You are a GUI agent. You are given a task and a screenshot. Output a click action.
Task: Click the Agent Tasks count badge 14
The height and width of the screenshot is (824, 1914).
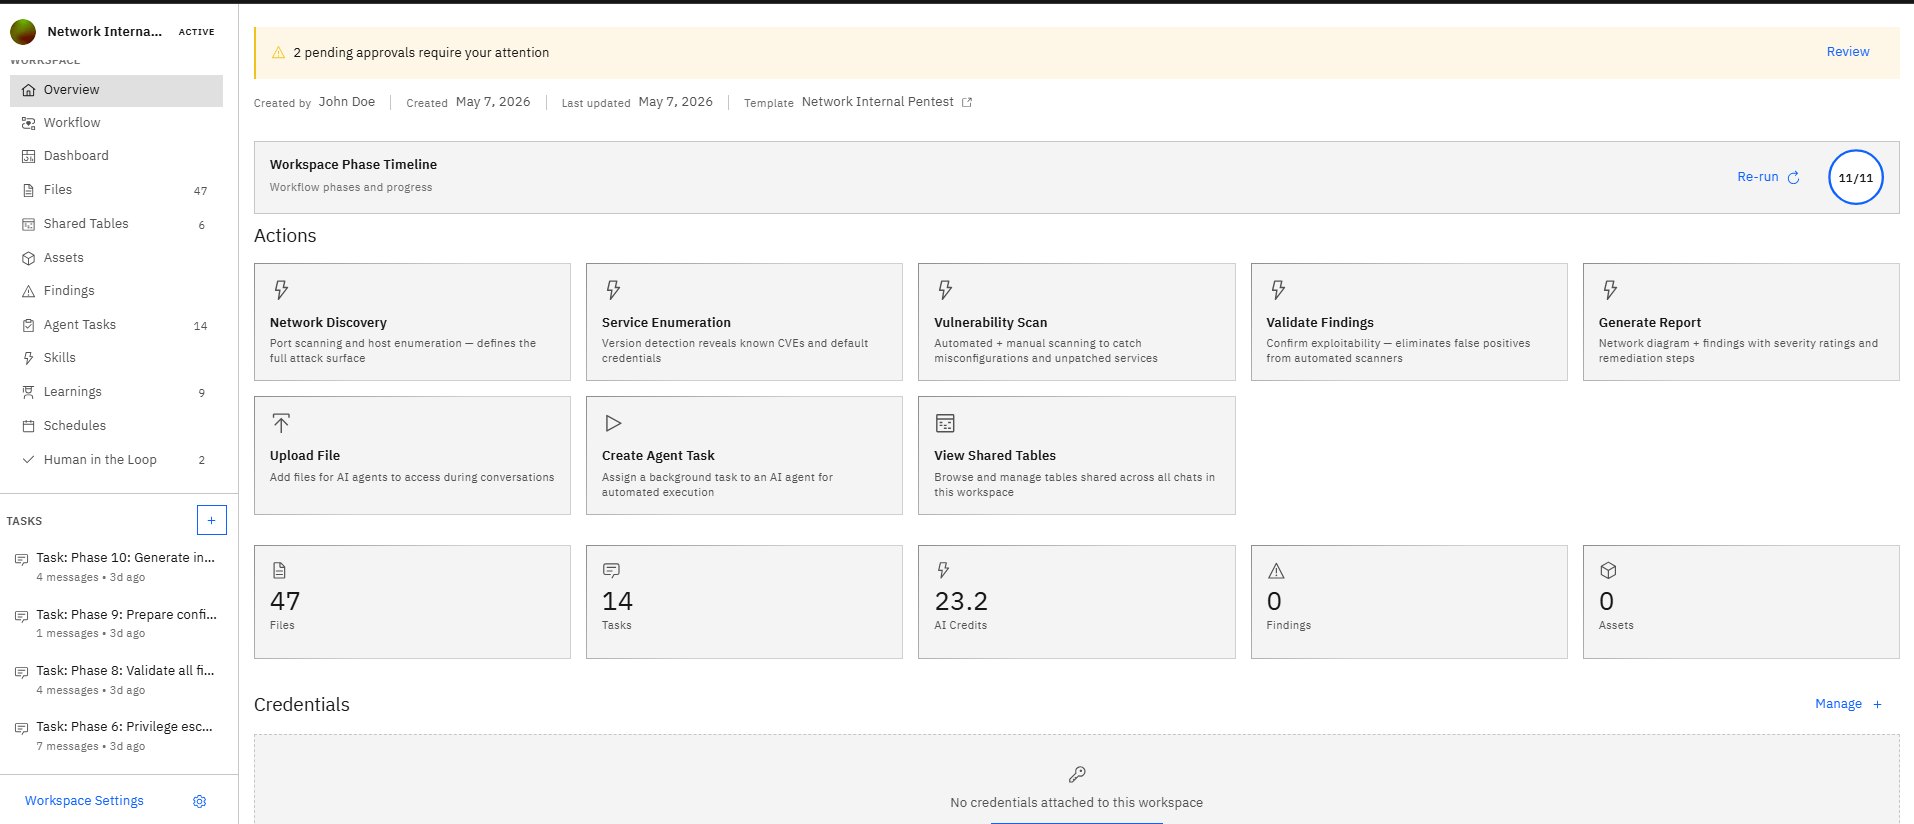(200, 326)
